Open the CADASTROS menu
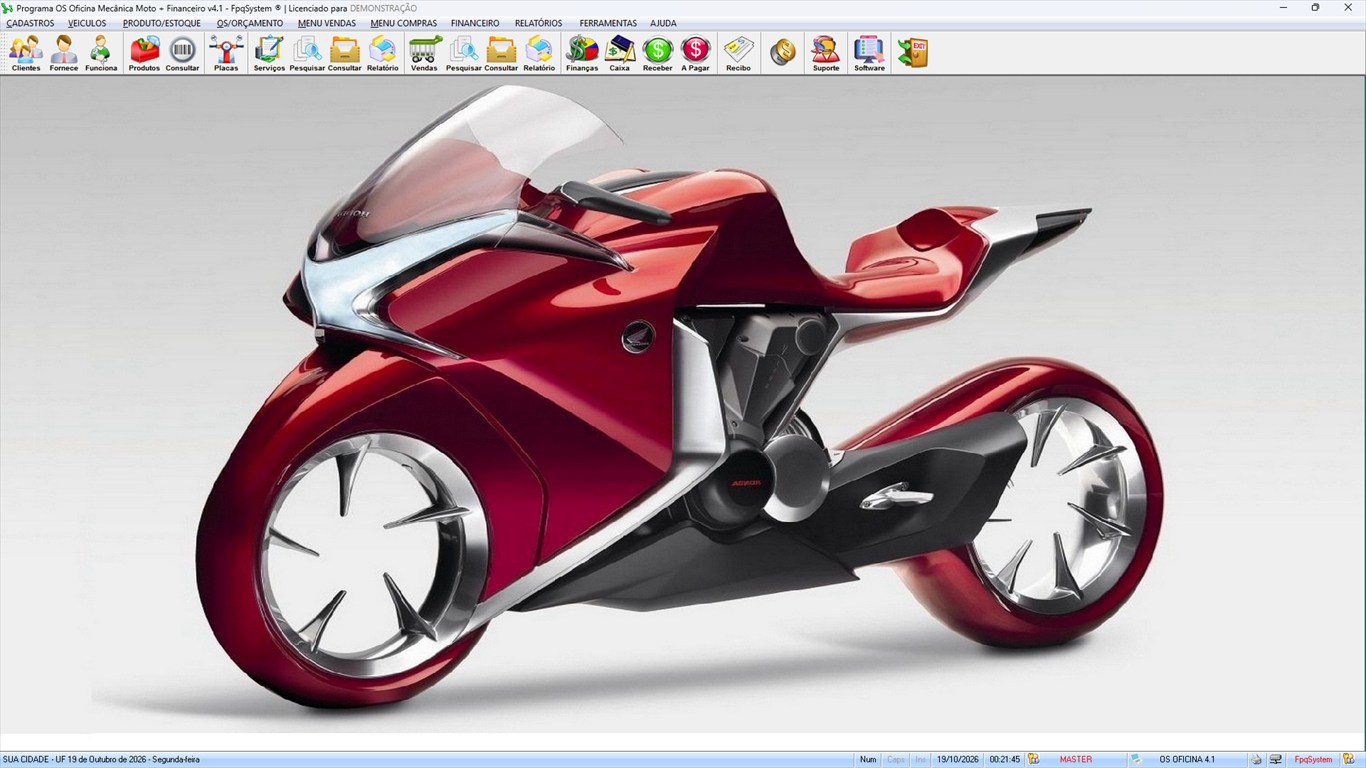The width and height of the screenshot is (1366, 768). pos(31,23)
